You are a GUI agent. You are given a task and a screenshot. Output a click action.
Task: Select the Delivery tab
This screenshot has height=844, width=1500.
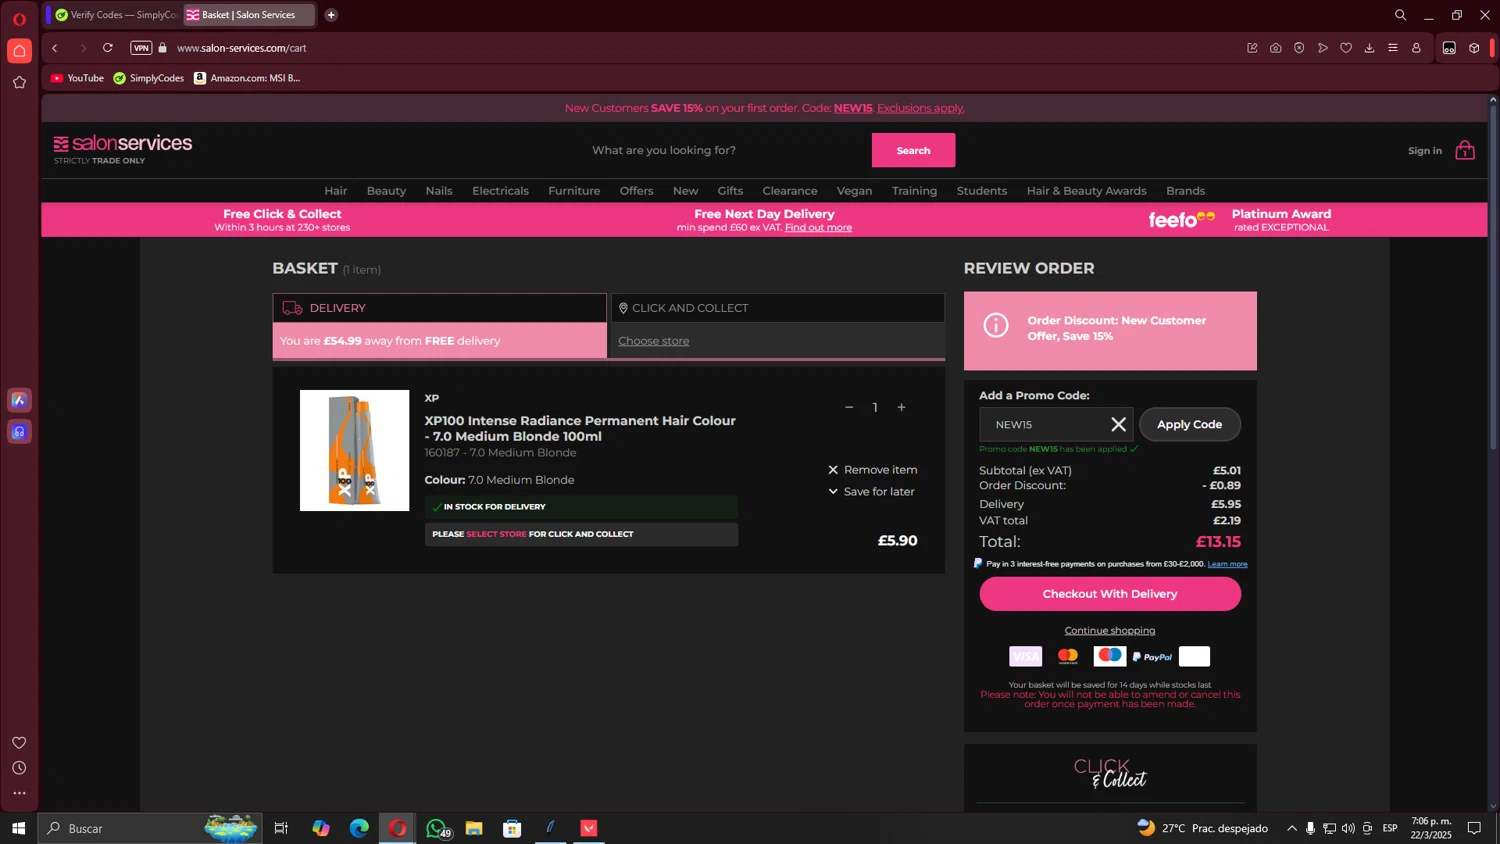[439, 308]
